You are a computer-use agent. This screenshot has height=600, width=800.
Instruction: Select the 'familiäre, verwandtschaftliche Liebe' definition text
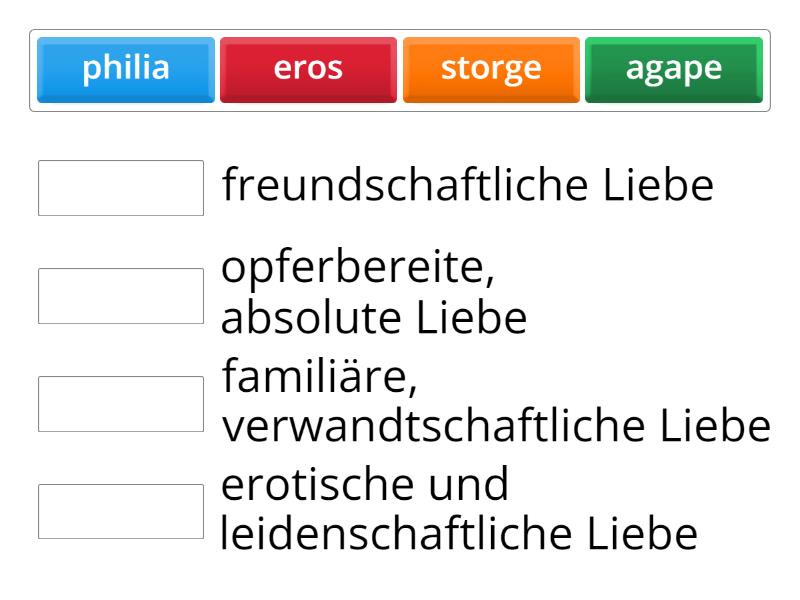(x=496, y=402)
